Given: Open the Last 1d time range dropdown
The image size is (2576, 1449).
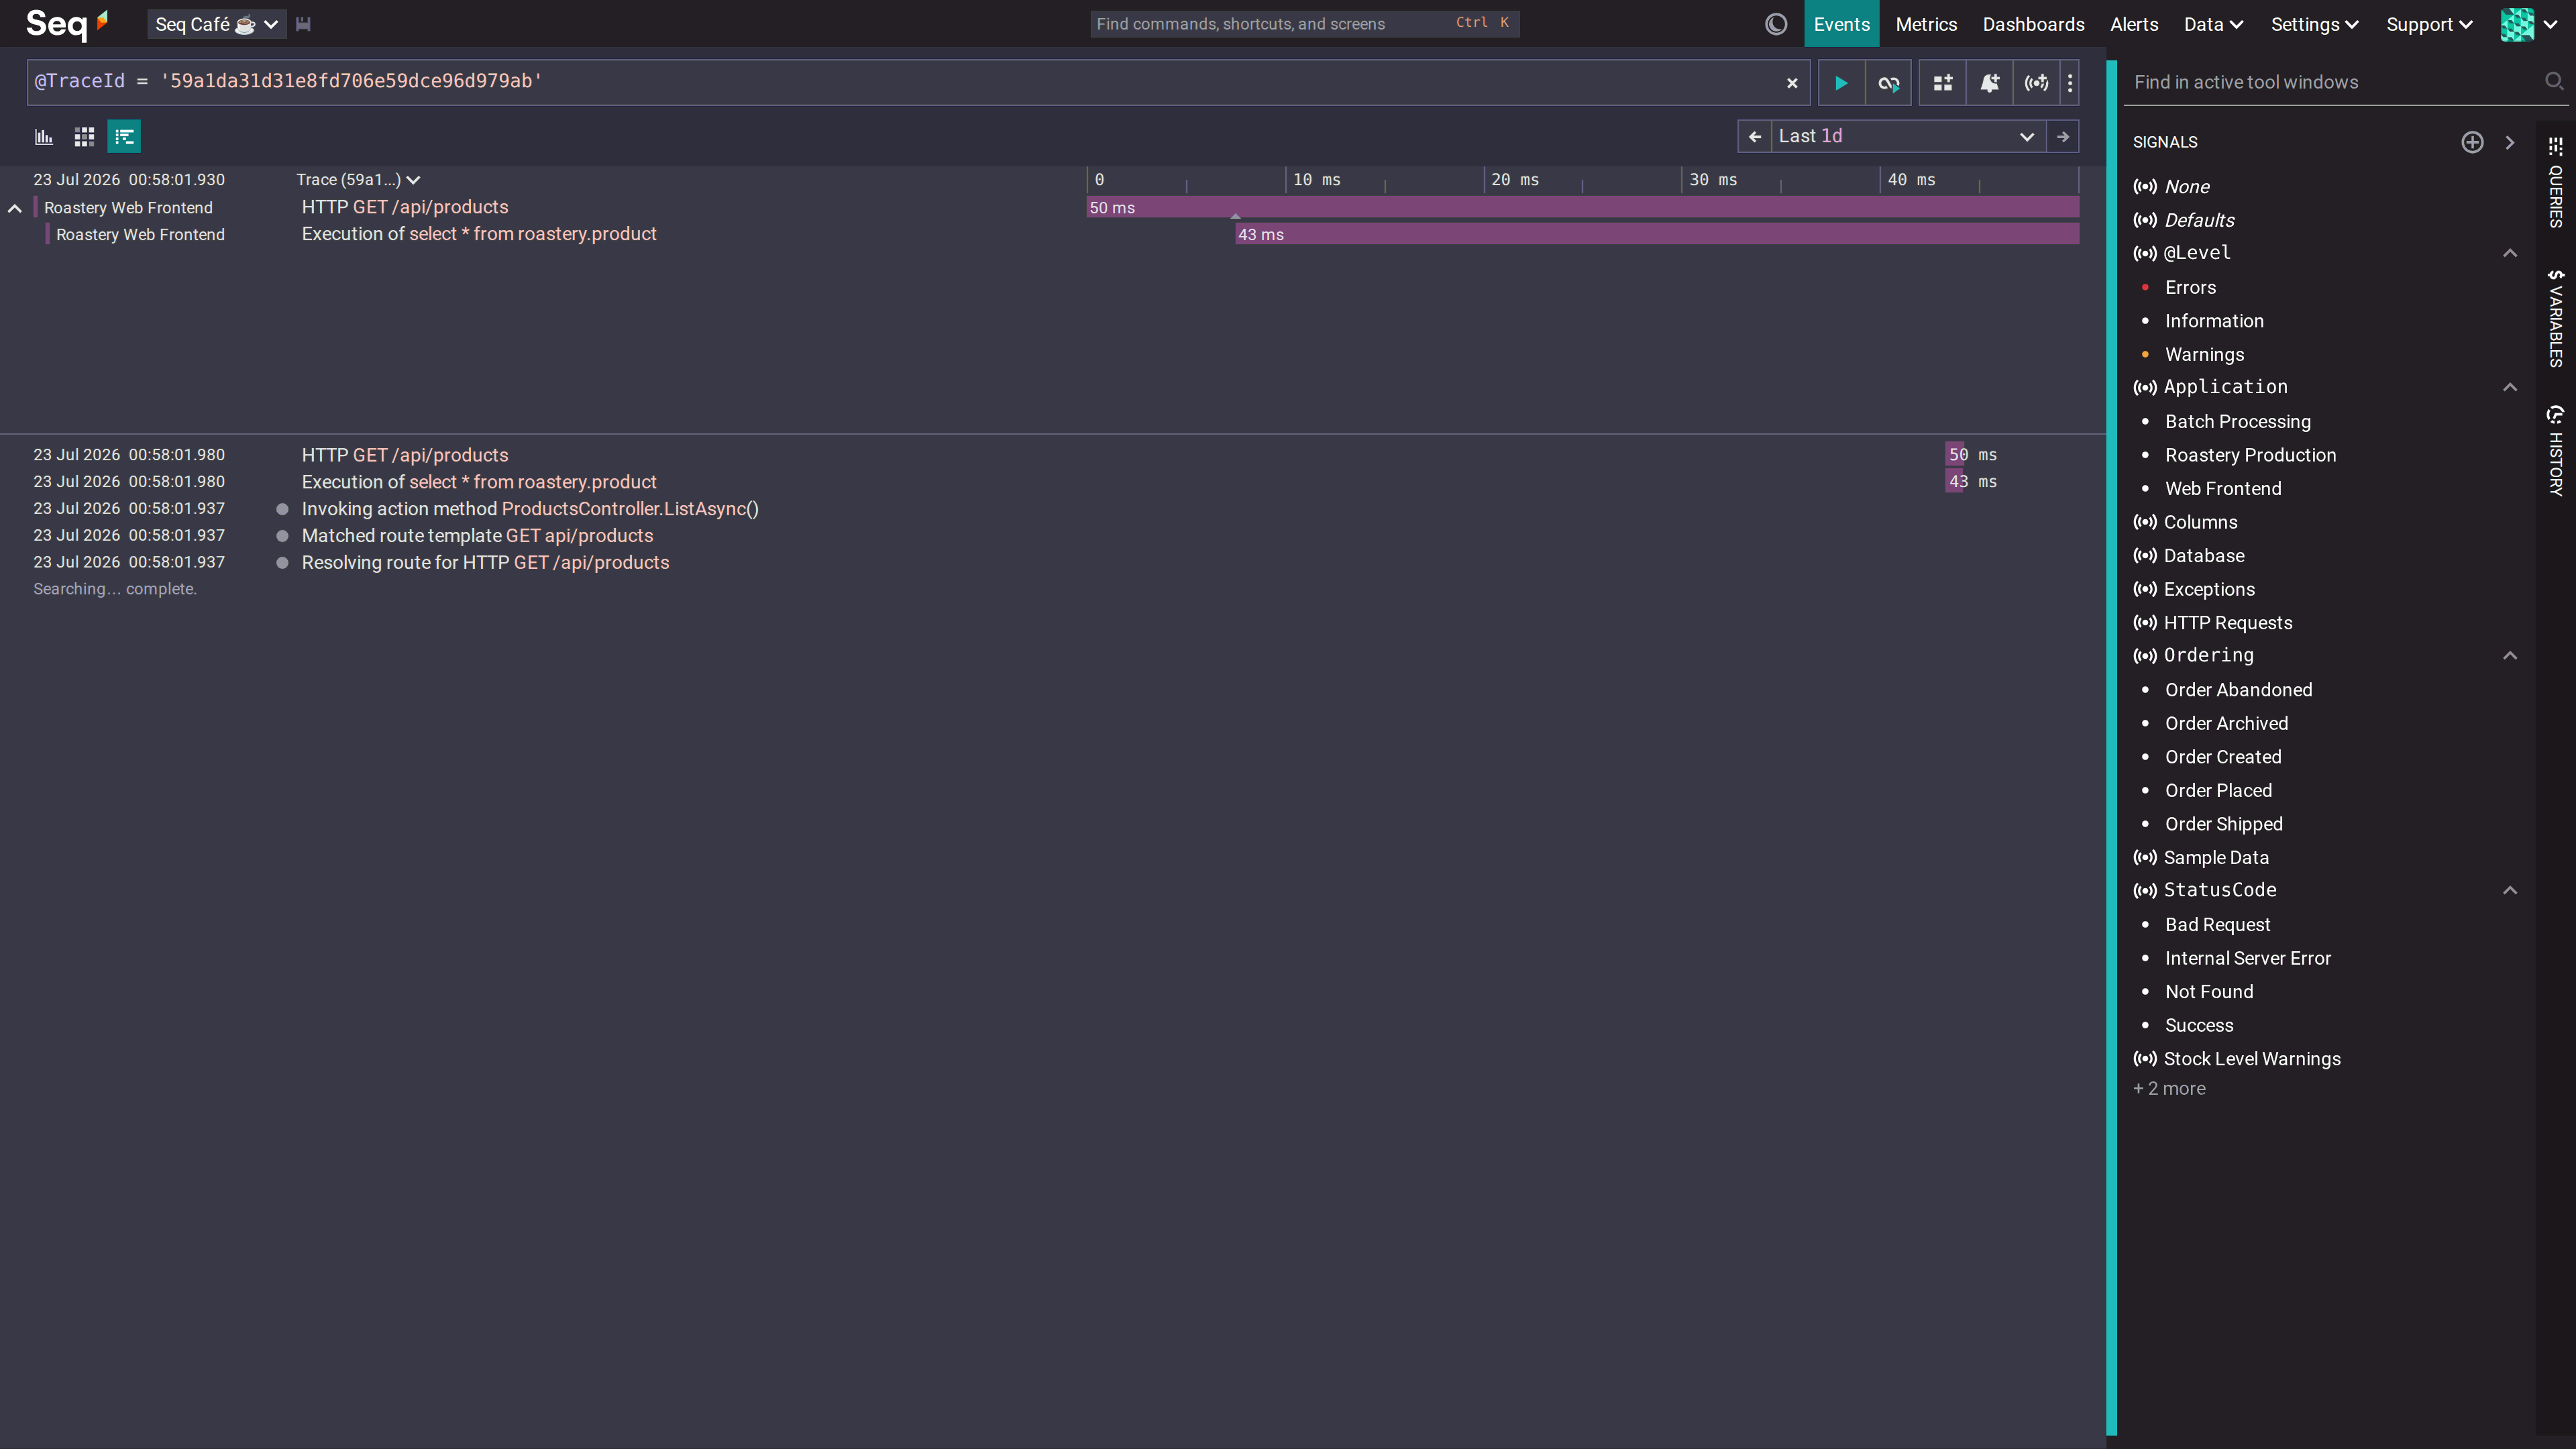Looking at the screenshot, I should coord(1908,136).
